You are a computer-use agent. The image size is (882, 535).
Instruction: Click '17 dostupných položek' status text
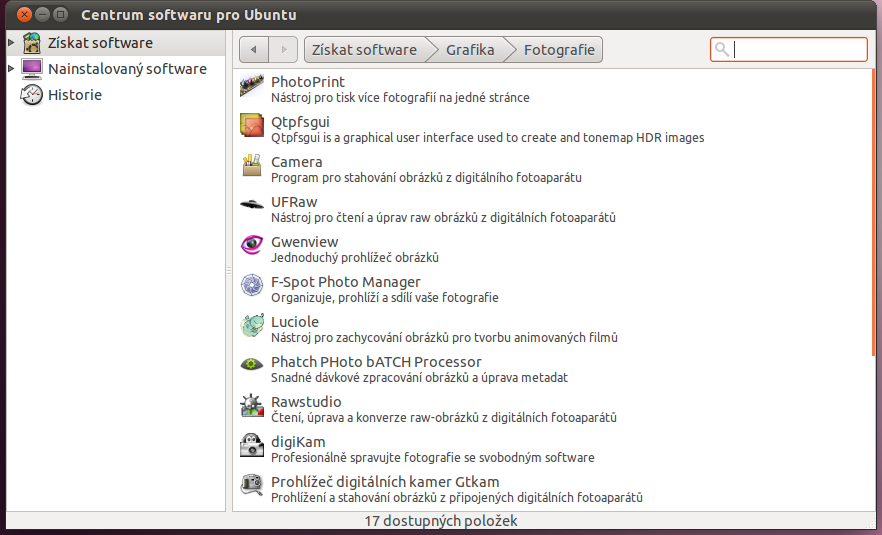[x=441, y=521]
